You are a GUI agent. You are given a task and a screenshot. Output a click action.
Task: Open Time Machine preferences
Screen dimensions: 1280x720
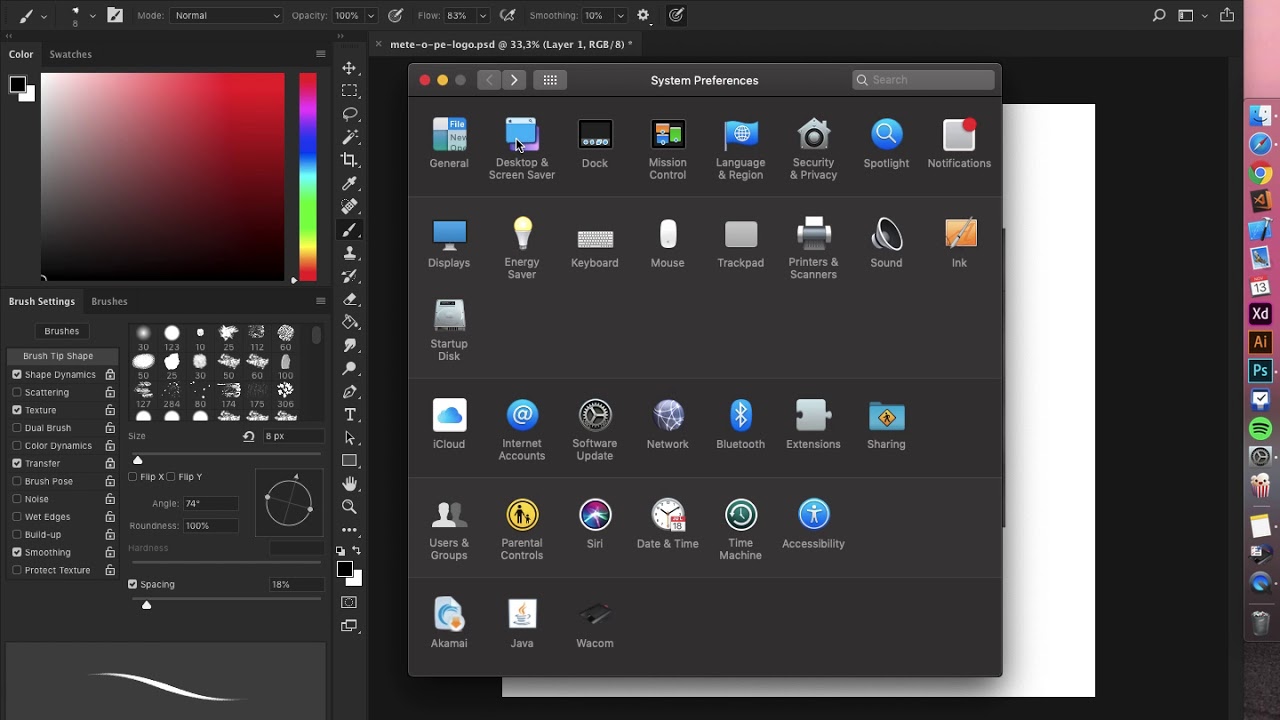tap(741, 529)
